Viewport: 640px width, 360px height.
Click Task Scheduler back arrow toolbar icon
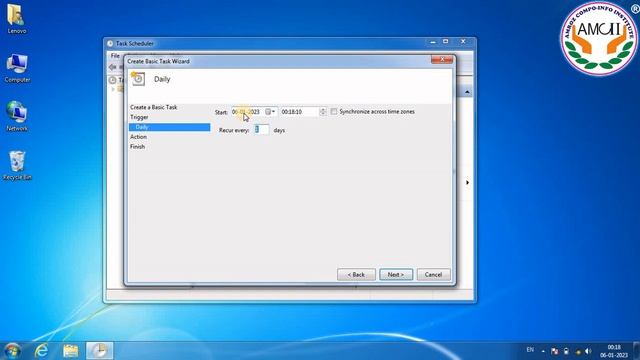click(x=113, y=67)
